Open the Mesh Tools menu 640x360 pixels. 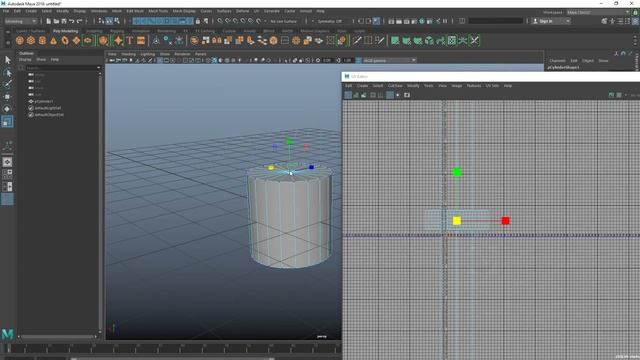coord(158,11)
